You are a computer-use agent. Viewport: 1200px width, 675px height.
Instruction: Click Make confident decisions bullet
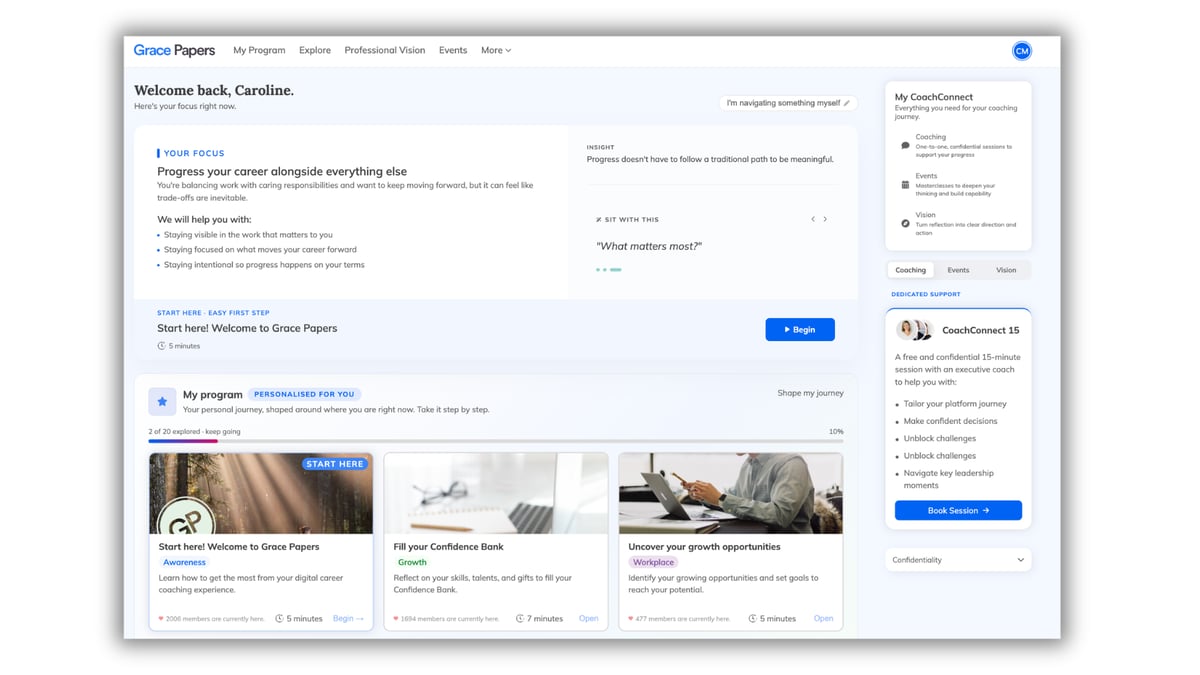tap(950, 421)
